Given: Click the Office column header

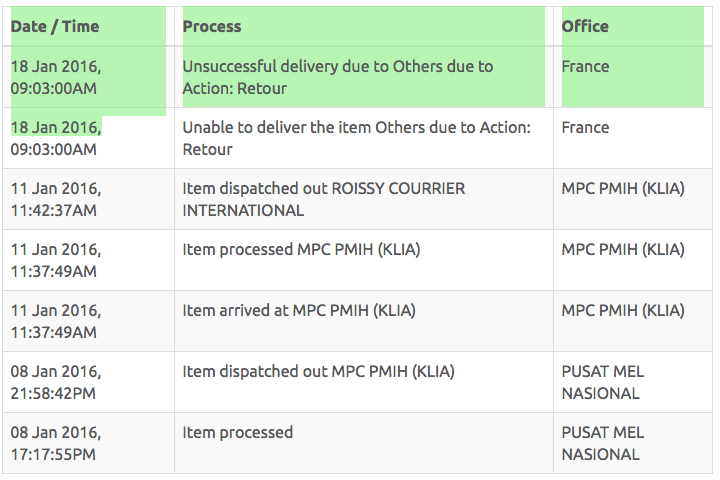Looking at the screenshot, I should click(585, 26).
